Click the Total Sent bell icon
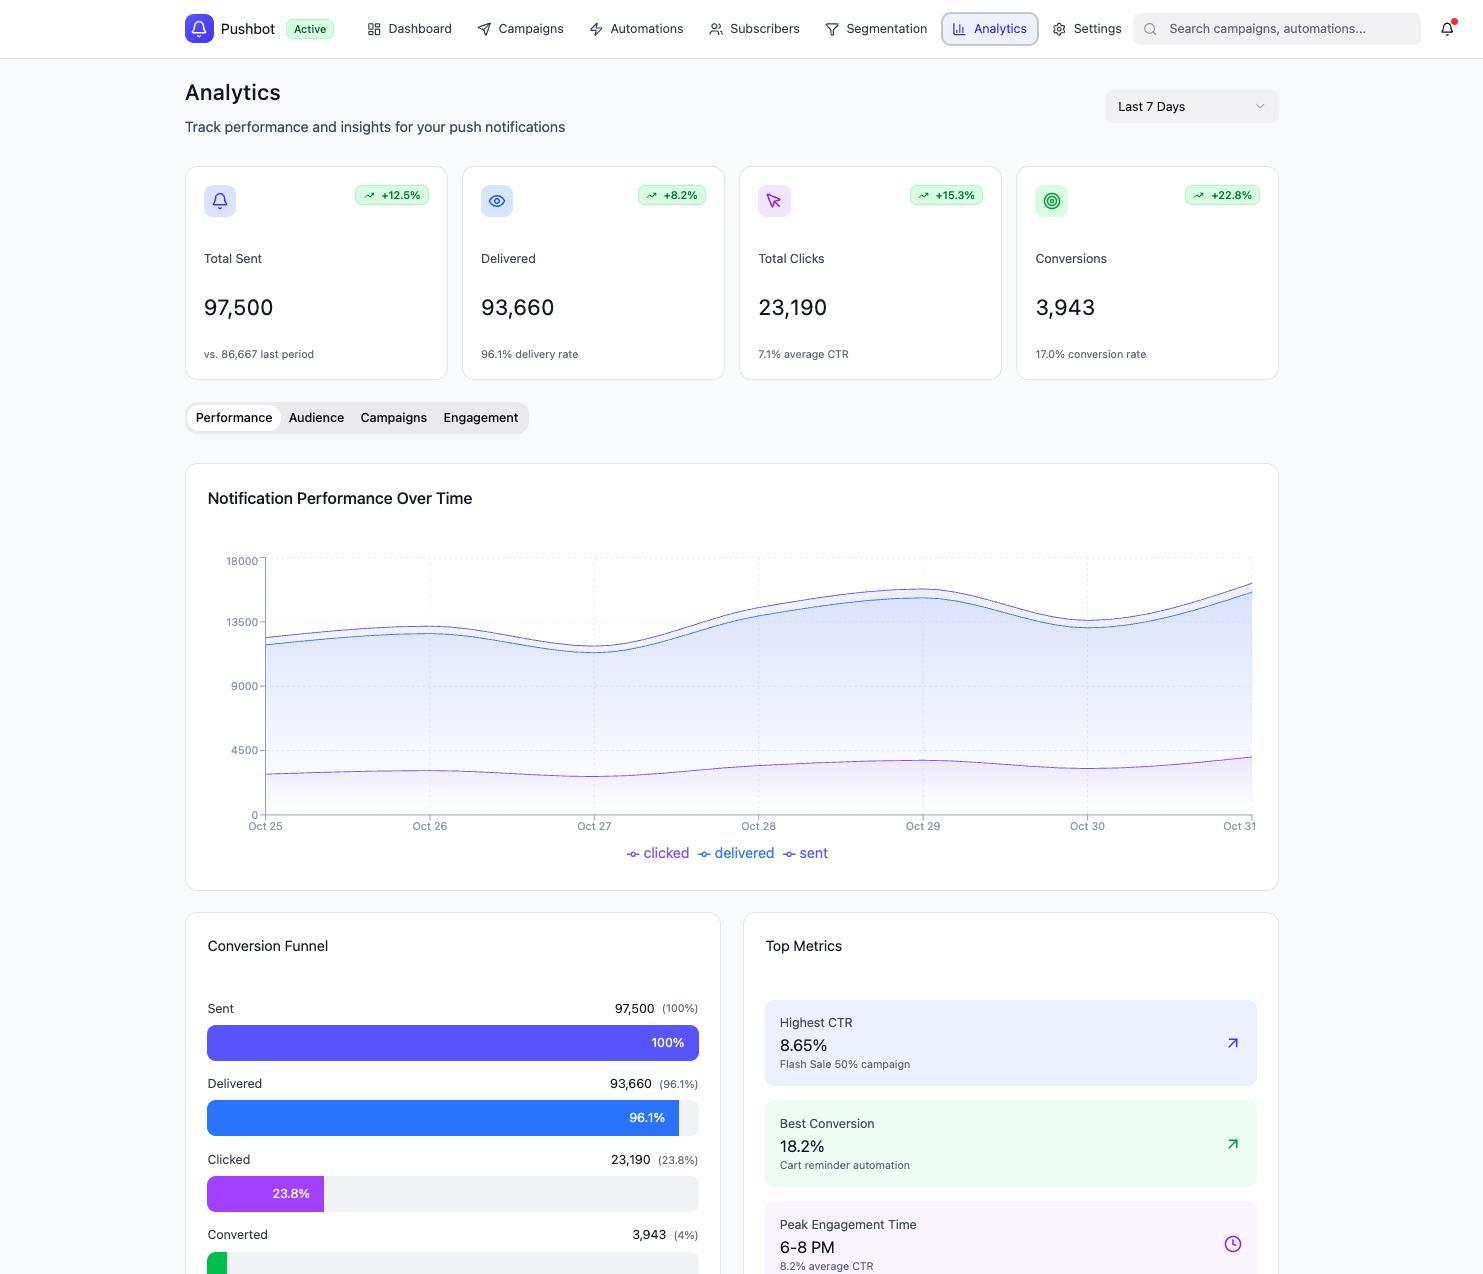Viewport: 1483px width, 1274px height. click(x=220, y=201)
